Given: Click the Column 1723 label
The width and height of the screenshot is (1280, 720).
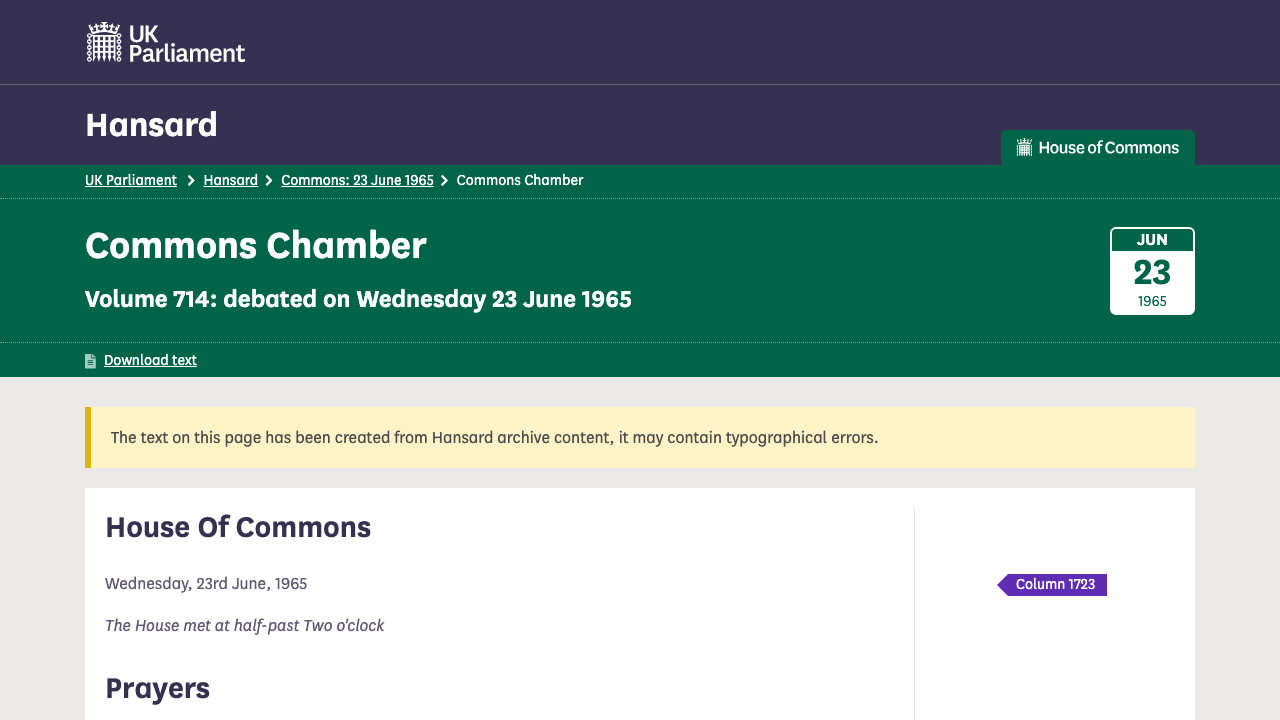Looking at the screenshot, I should tap(1056, 585).
